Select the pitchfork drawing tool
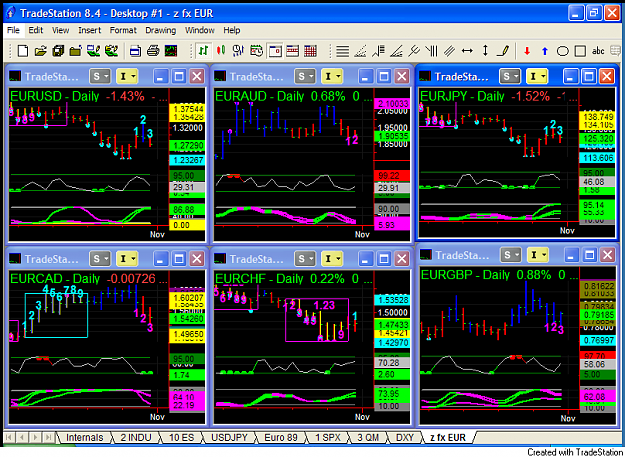The width and height of the screenshot is (625, 457). tap(414, 51)
